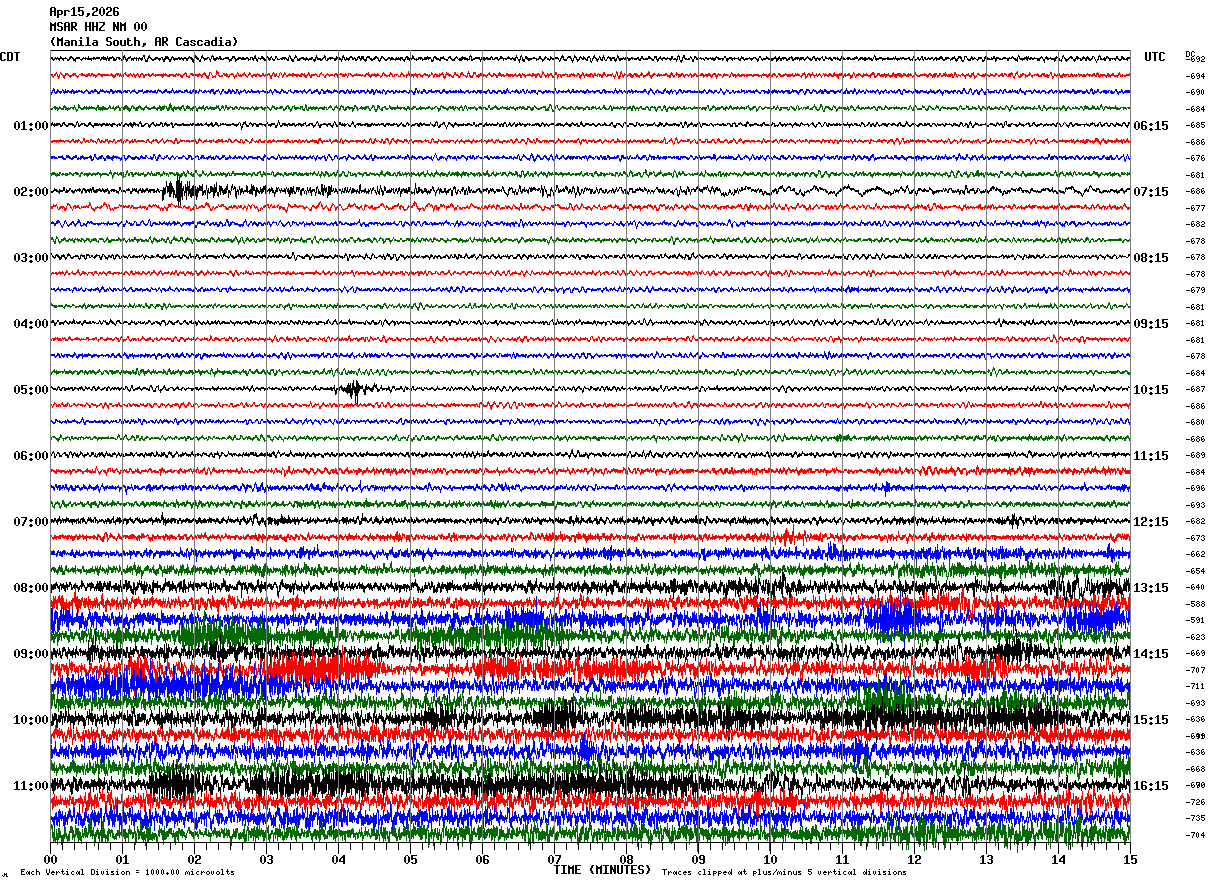
Task: Click minute tick label '14' on time axis
Action: (x=1059, y=860)
